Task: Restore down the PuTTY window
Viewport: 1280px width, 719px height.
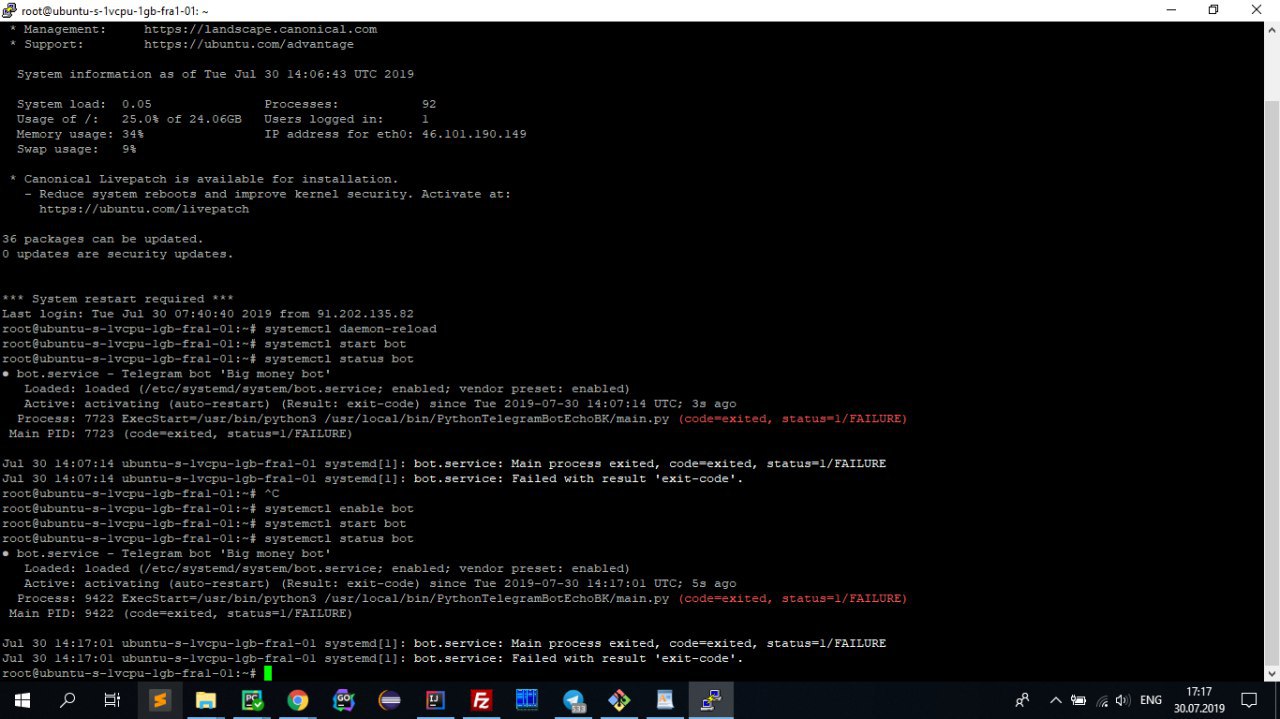Action: (x=1213, y=10)
